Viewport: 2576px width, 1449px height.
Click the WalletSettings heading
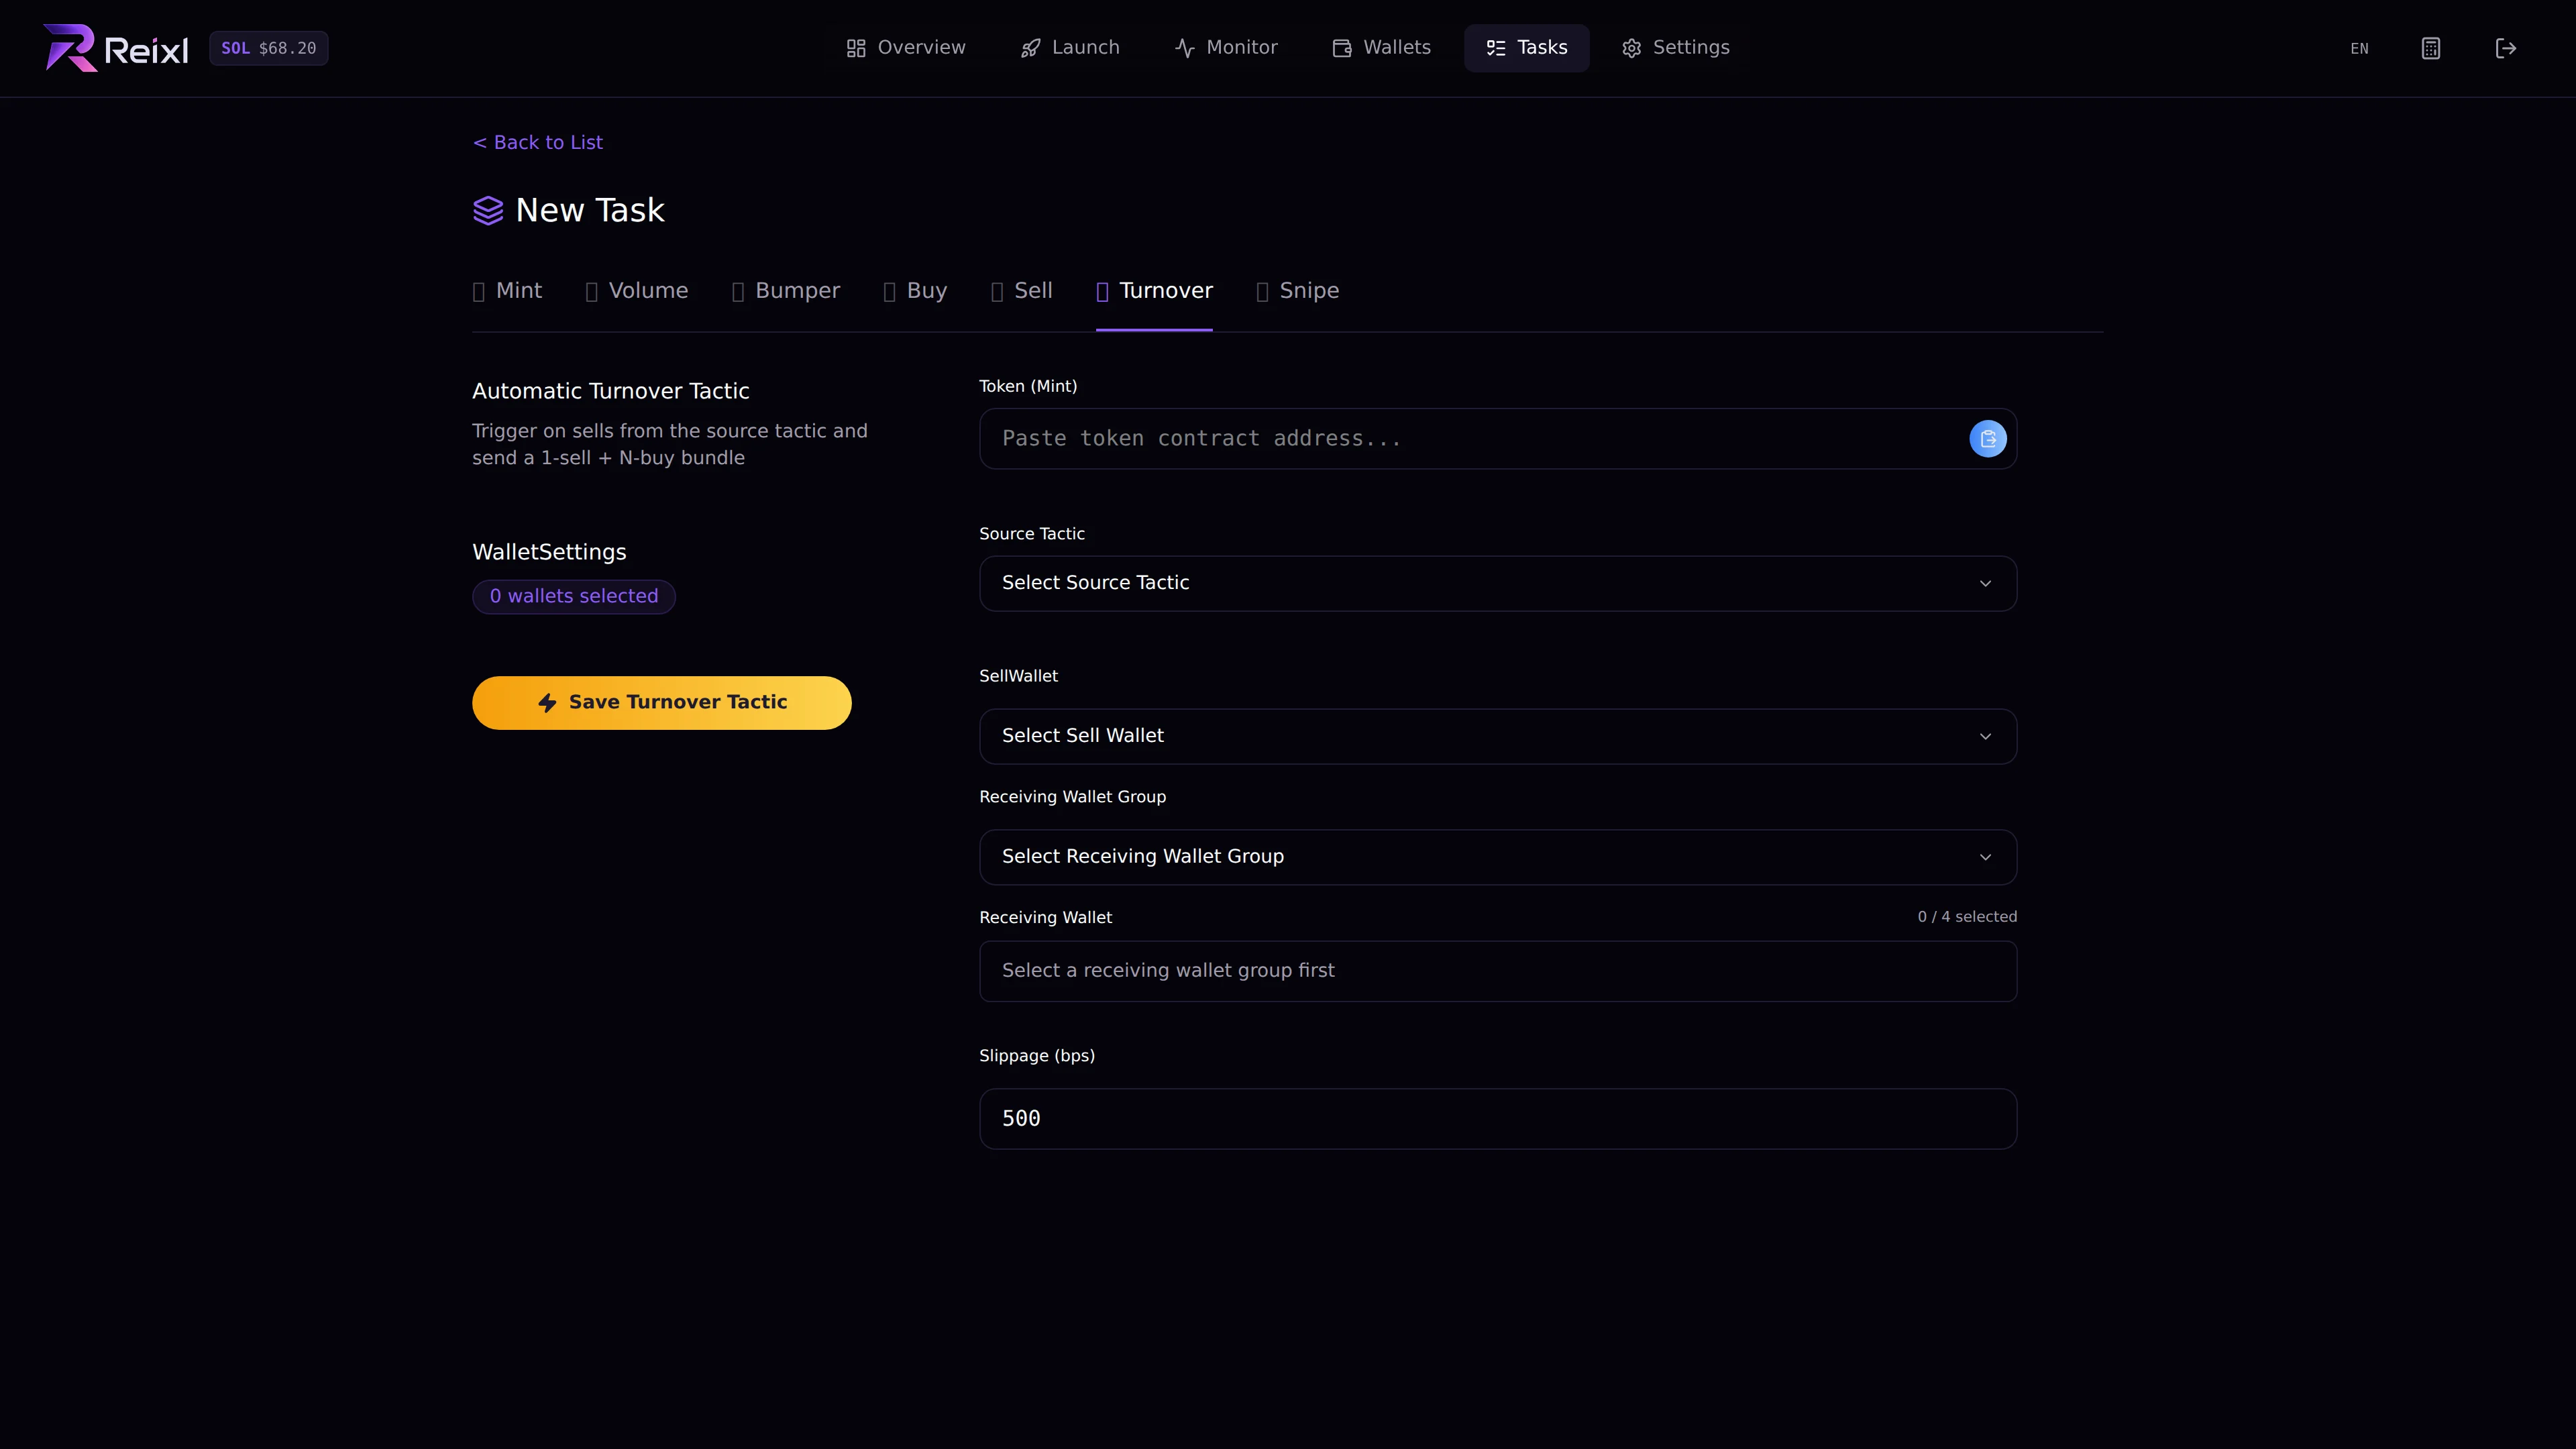coord(549,552)
